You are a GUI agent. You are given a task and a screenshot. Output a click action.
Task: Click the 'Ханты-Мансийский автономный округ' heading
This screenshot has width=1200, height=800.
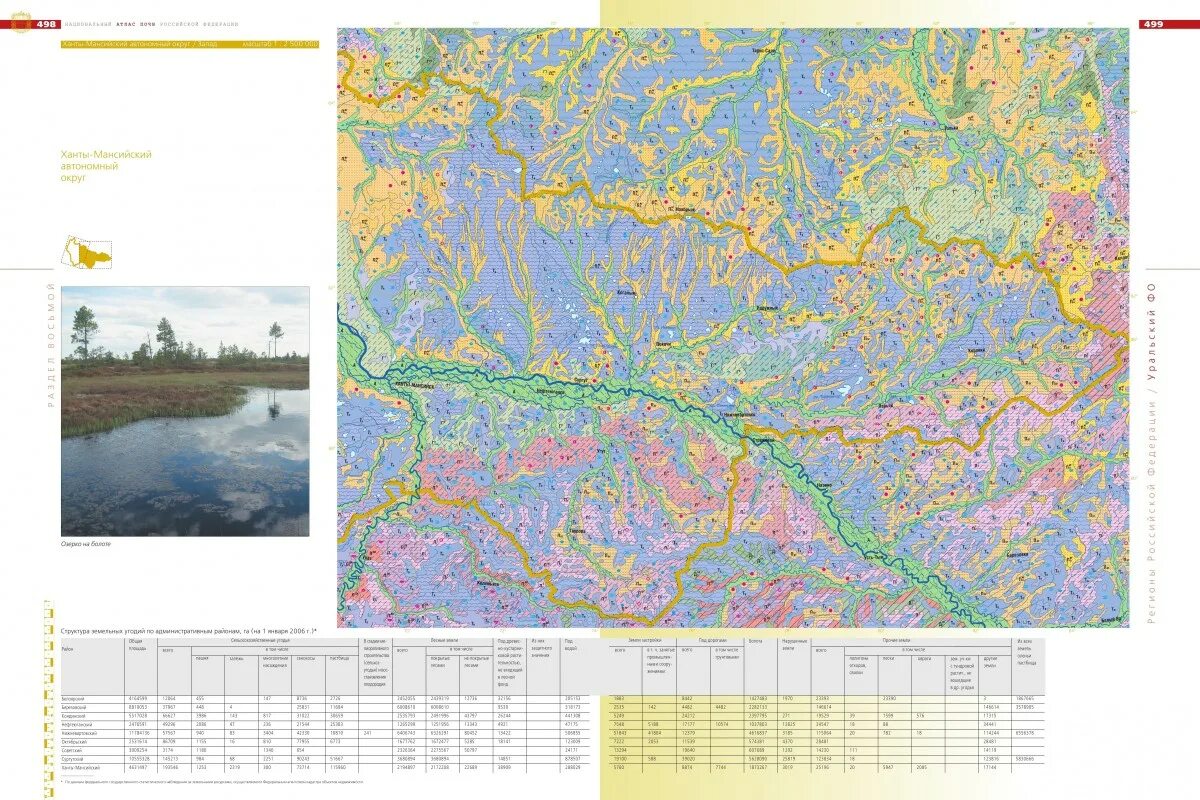(x=106, y=166)
